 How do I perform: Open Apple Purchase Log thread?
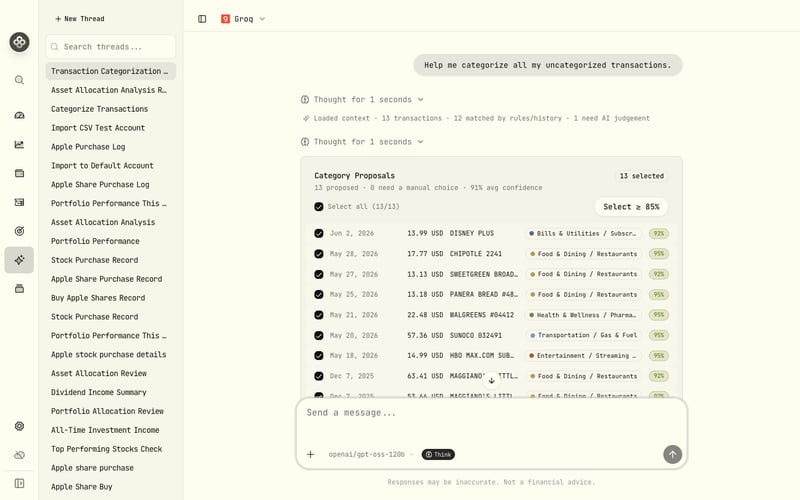pos(110,146)
